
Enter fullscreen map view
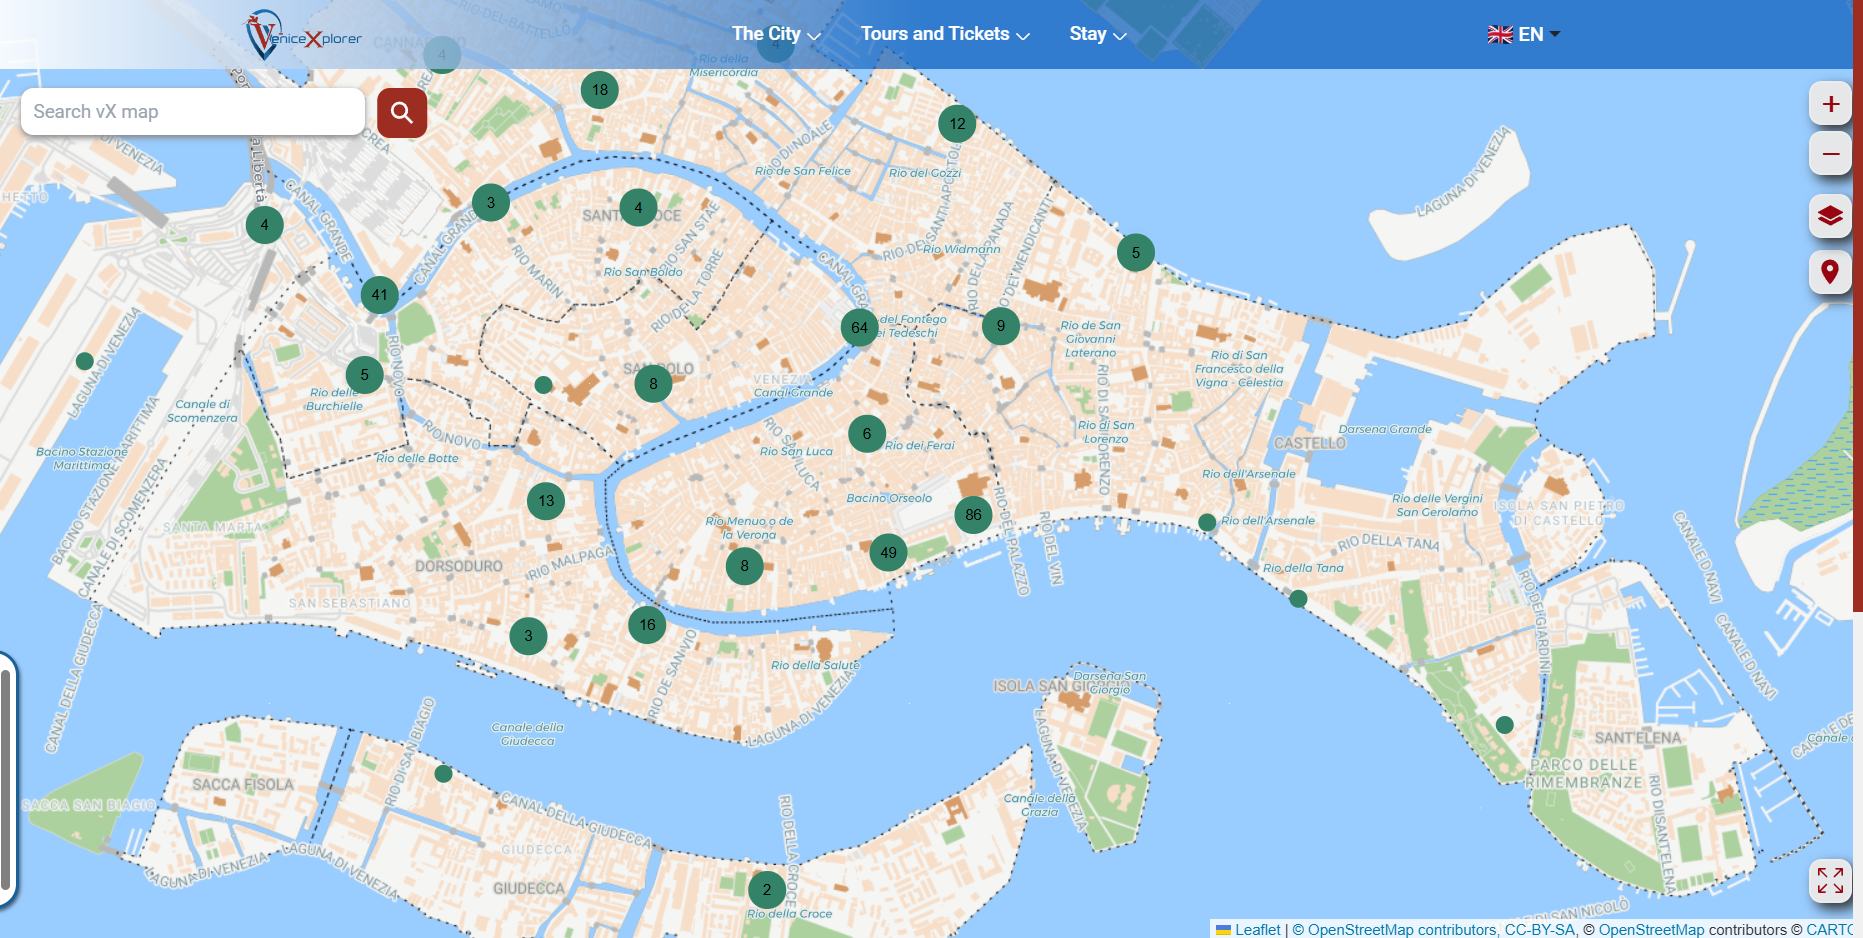point(1831,881)
